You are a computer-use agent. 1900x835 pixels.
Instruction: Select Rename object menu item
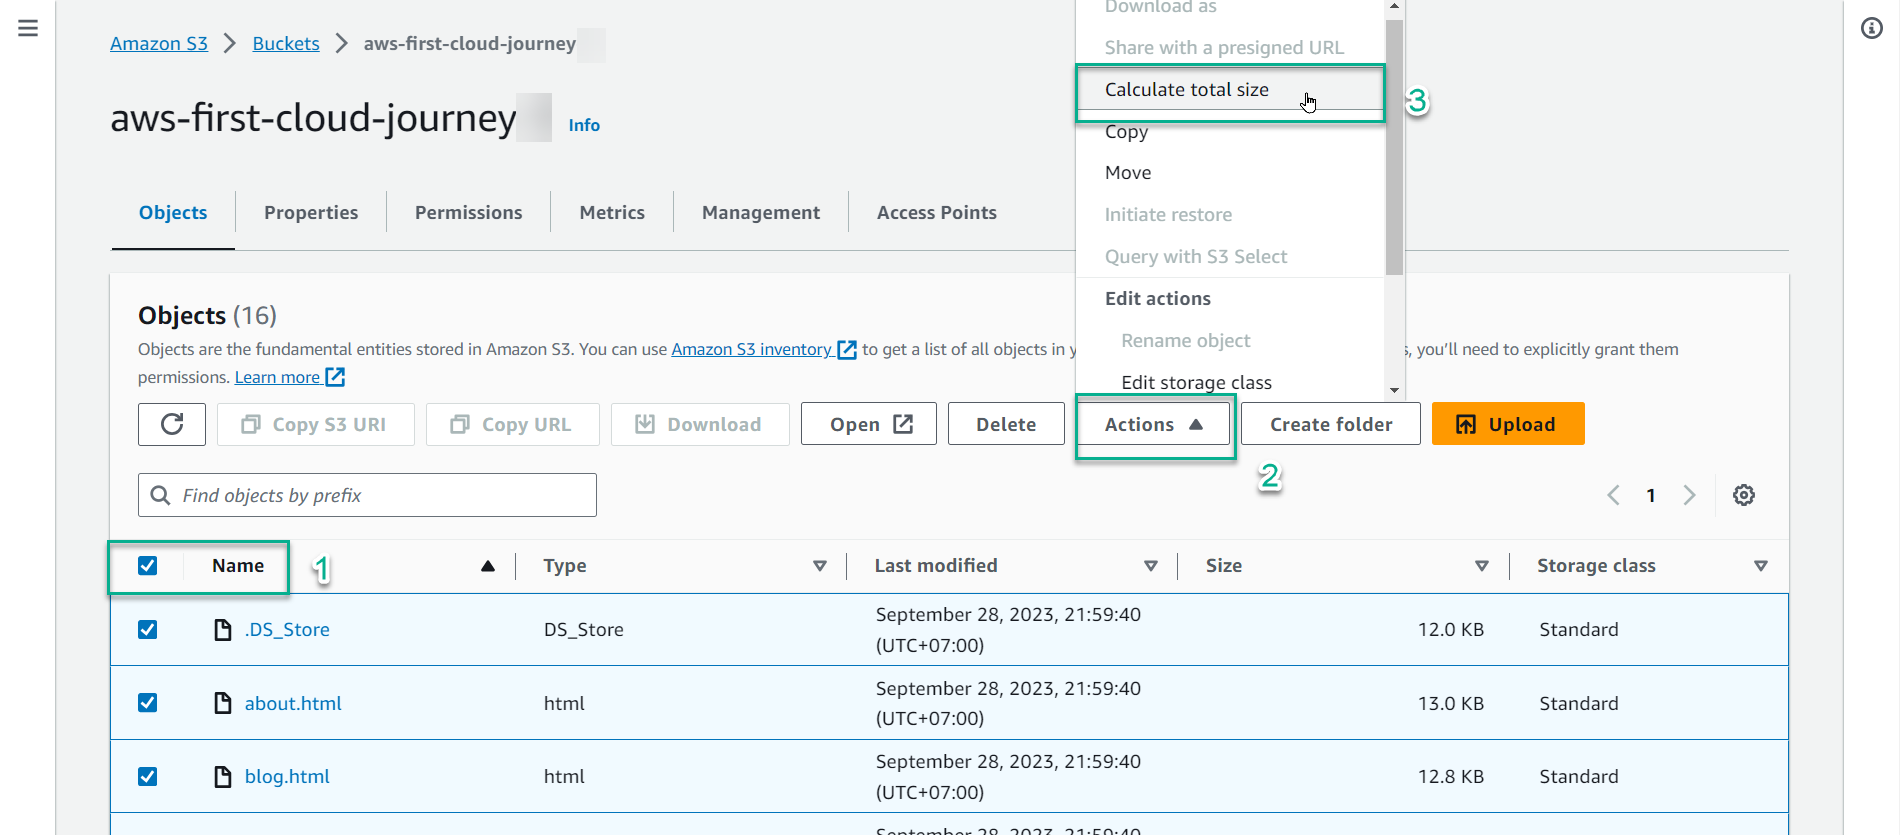click(1230, 341)
